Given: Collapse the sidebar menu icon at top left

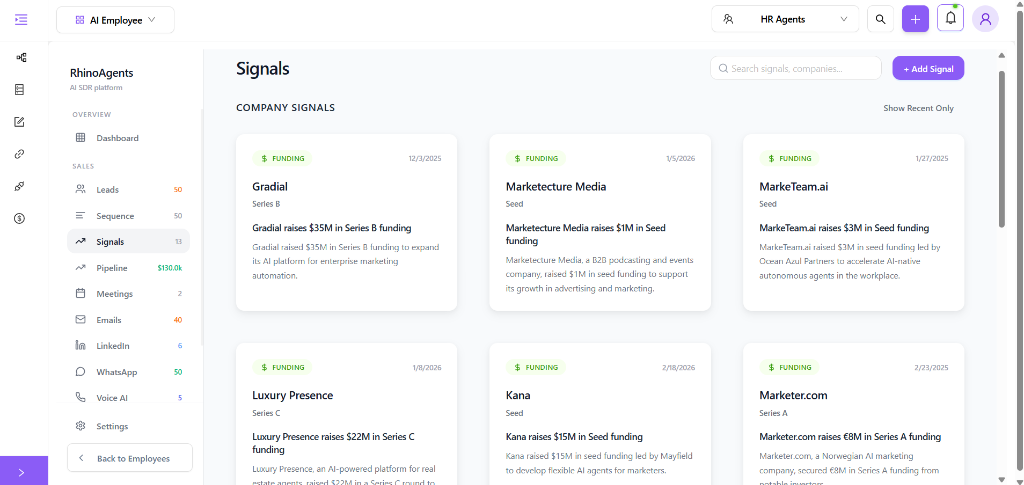Looking at the screenshot, I should click(21, 20).
